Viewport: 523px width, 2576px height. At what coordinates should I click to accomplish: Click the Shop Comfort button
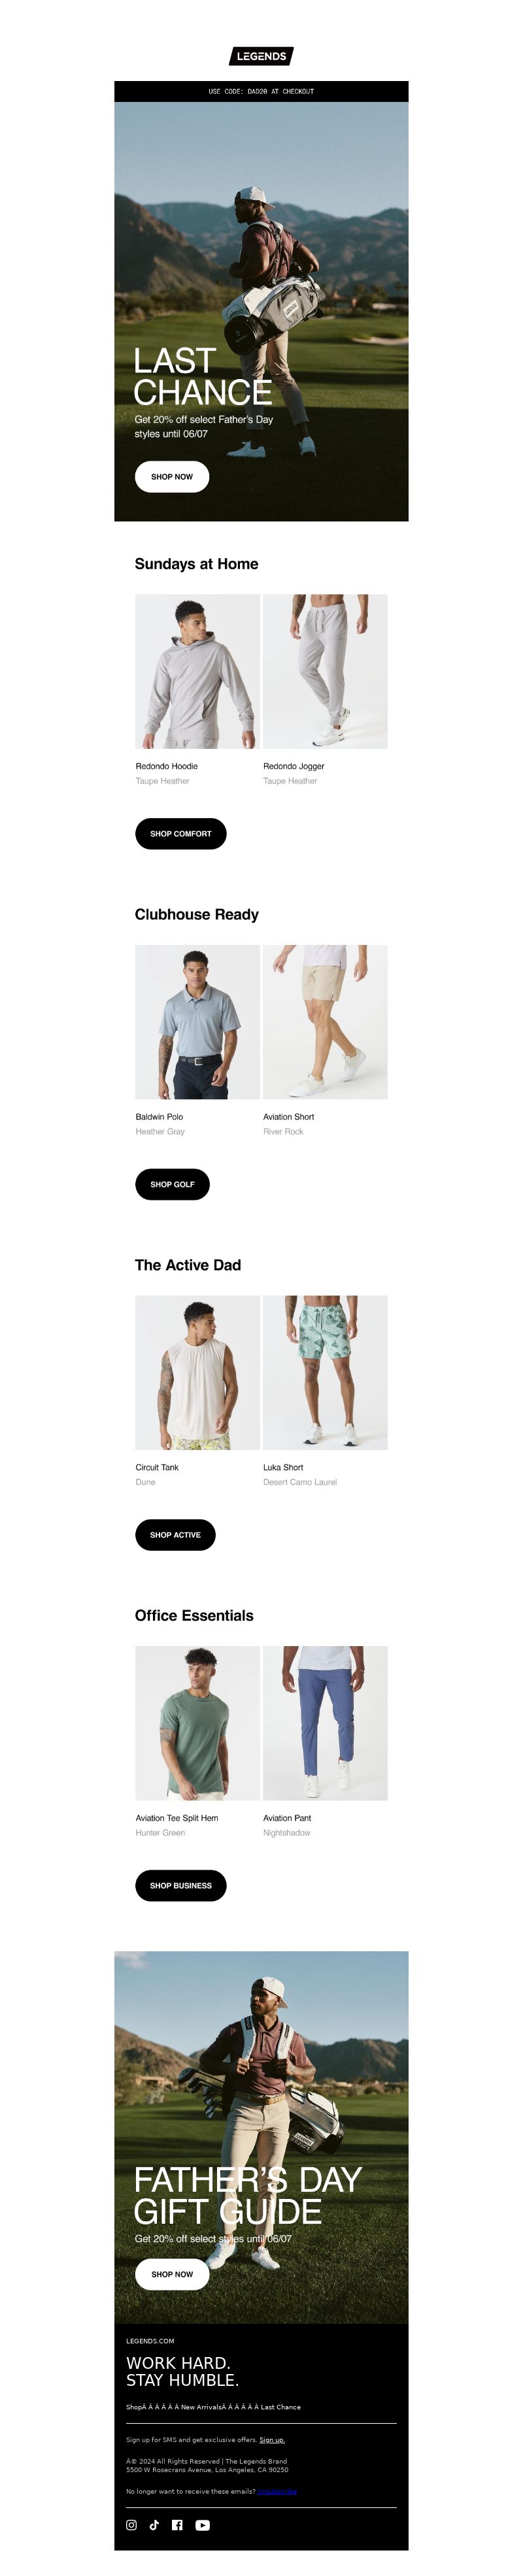[x=181, y=834]
